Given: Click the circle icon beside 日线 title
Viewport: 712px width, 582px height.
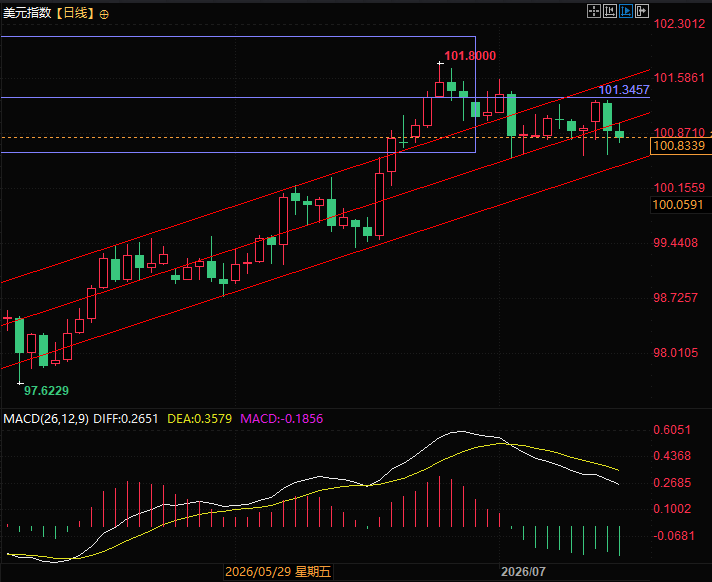Looking at the screenshot, I should point(104,15).
